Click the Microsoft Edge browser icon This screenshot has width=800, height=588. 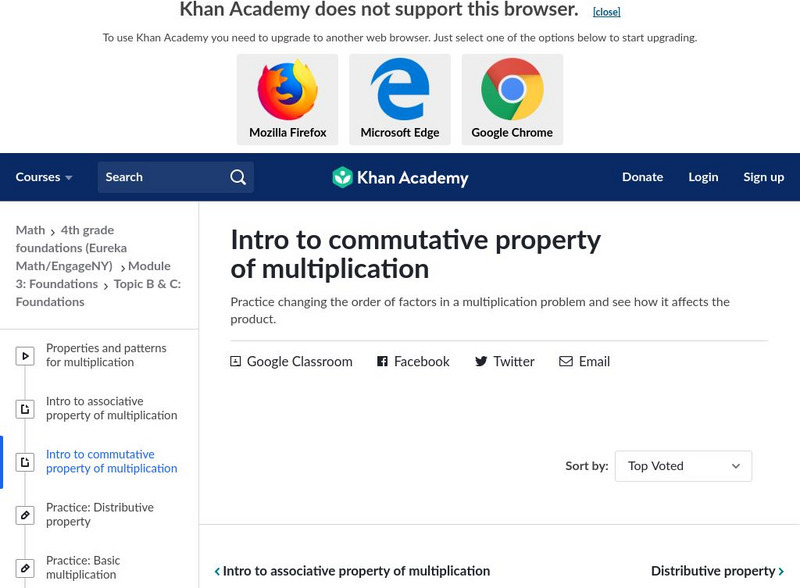400,90
